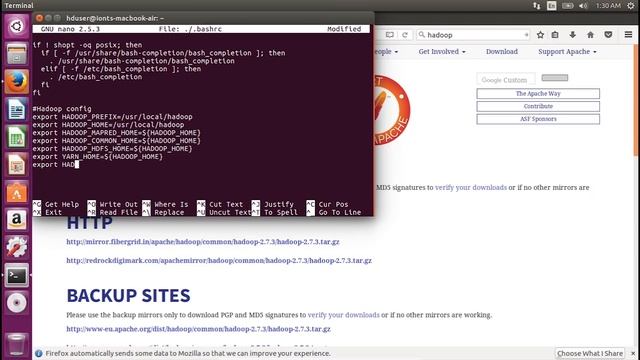Screen dimensions: 640x360
Task: Click Firefox page vertical scrollbar
Action: point(636,100)
